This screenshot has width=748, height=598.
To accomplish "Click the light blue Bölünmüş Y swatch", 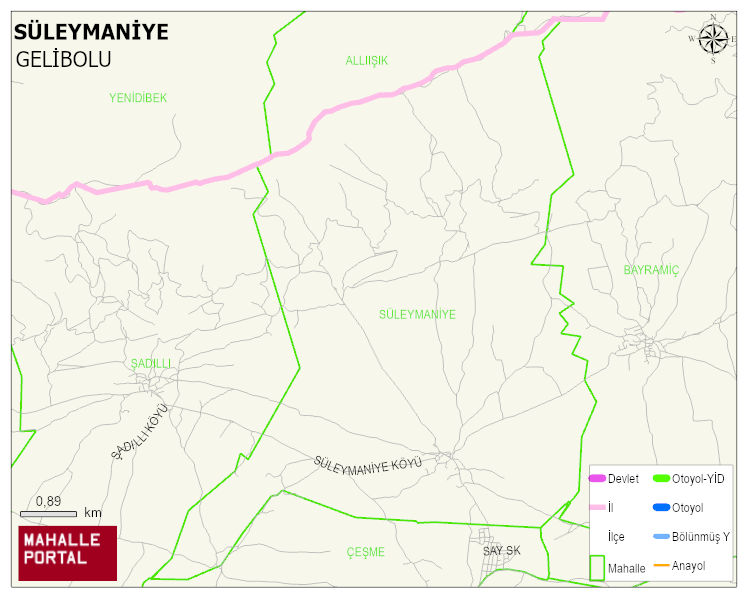I will (x=660, y=537).
